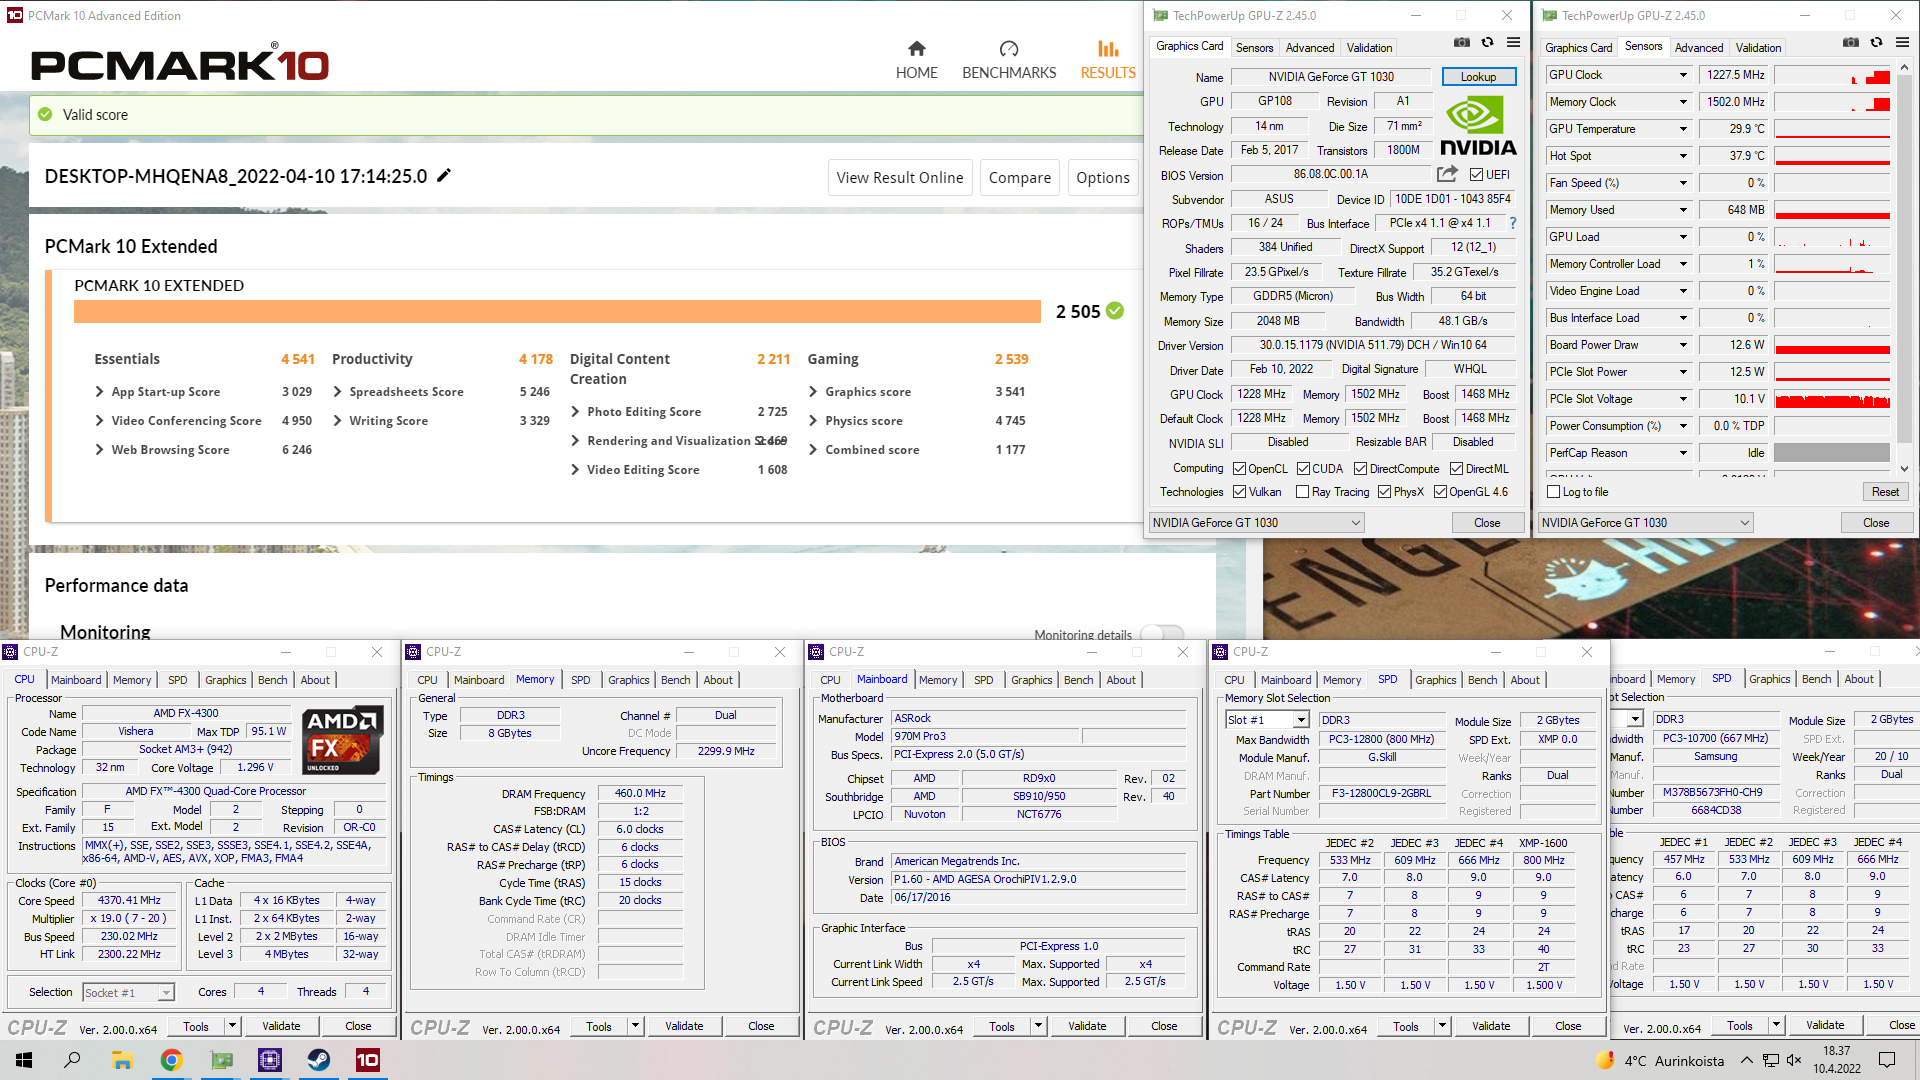This screenshot has width=1920, height=1080.
Task: Enable Log to file checkbox
Action: [1553, 492]
